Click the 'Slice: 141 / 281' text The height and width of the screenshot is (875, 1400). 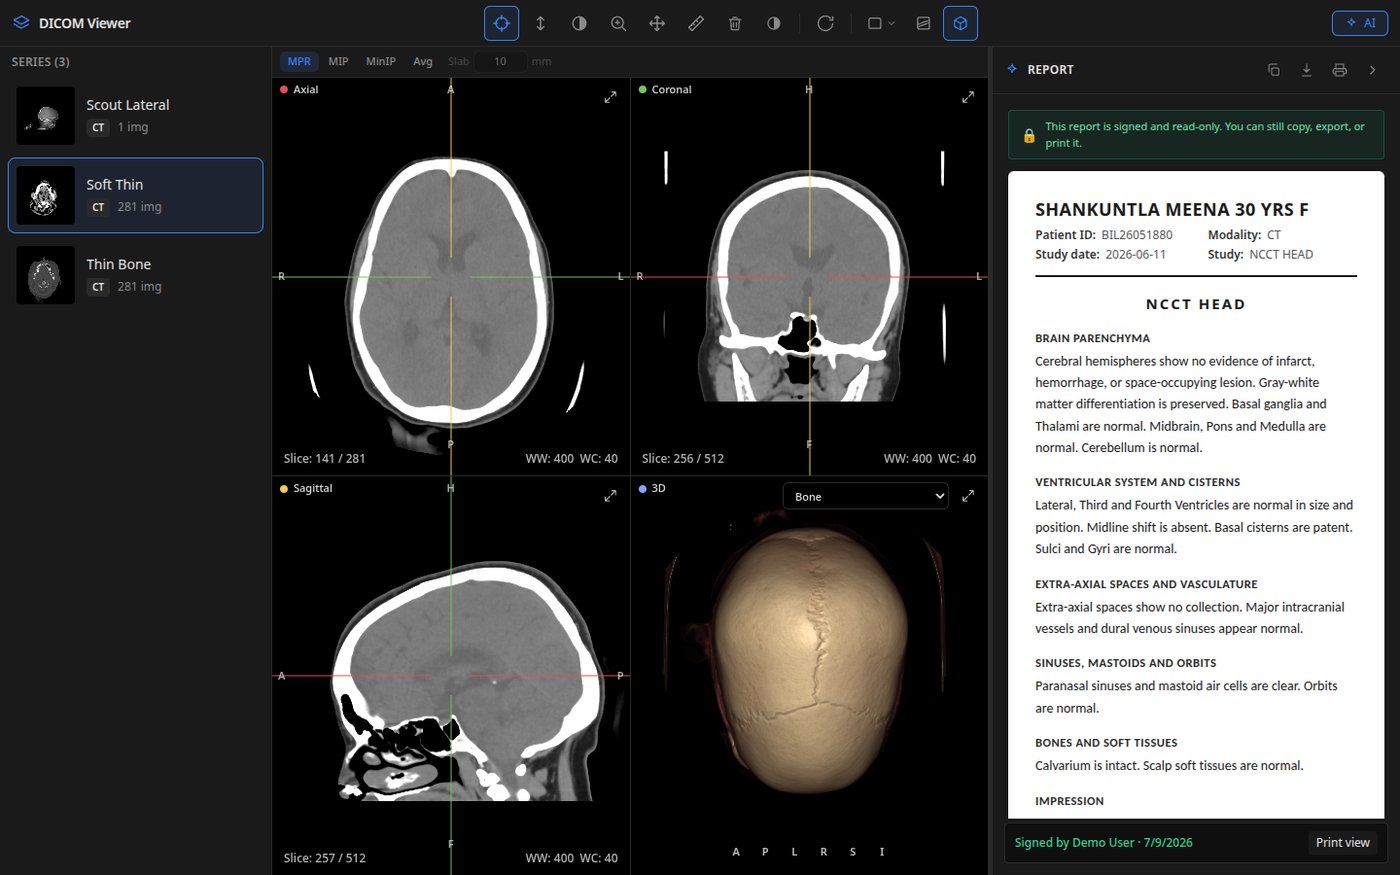[324, 459]
